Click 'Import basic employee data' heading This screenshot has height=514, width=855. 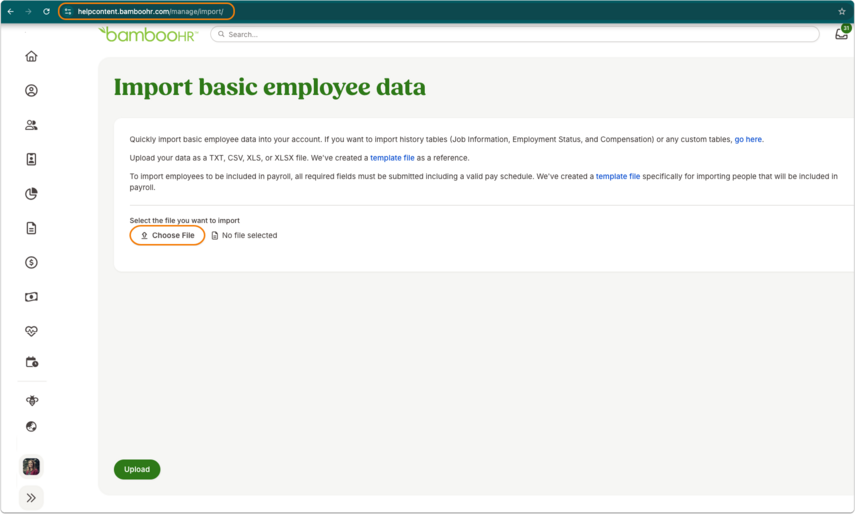point(269,87)
